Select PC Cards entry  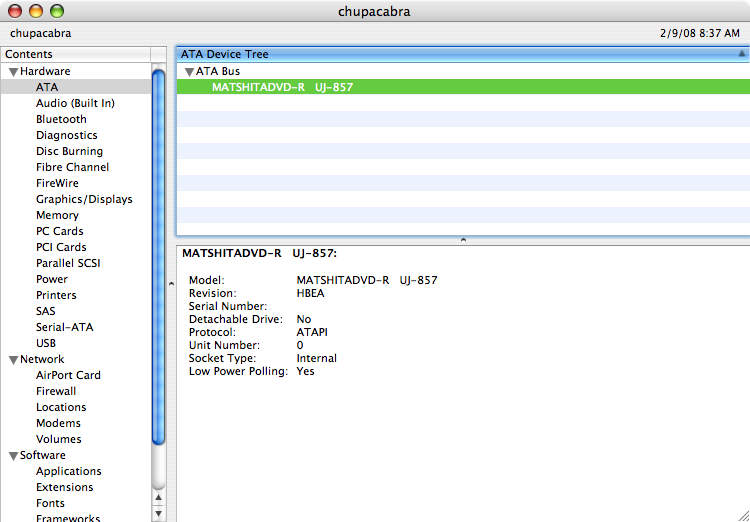pyautogui.click(x=59, y=231)
